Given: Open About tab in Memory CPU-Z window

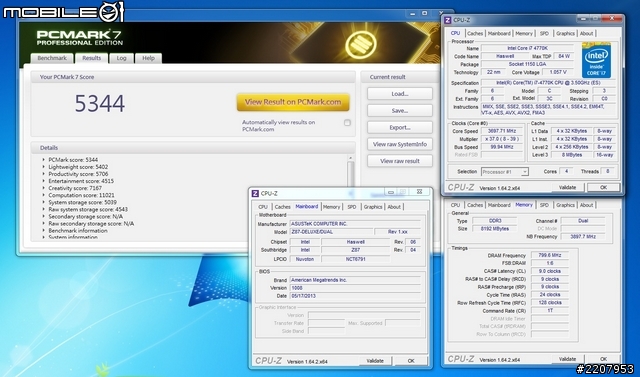Looking at the screenshot, I should click(x=587, y=205).
